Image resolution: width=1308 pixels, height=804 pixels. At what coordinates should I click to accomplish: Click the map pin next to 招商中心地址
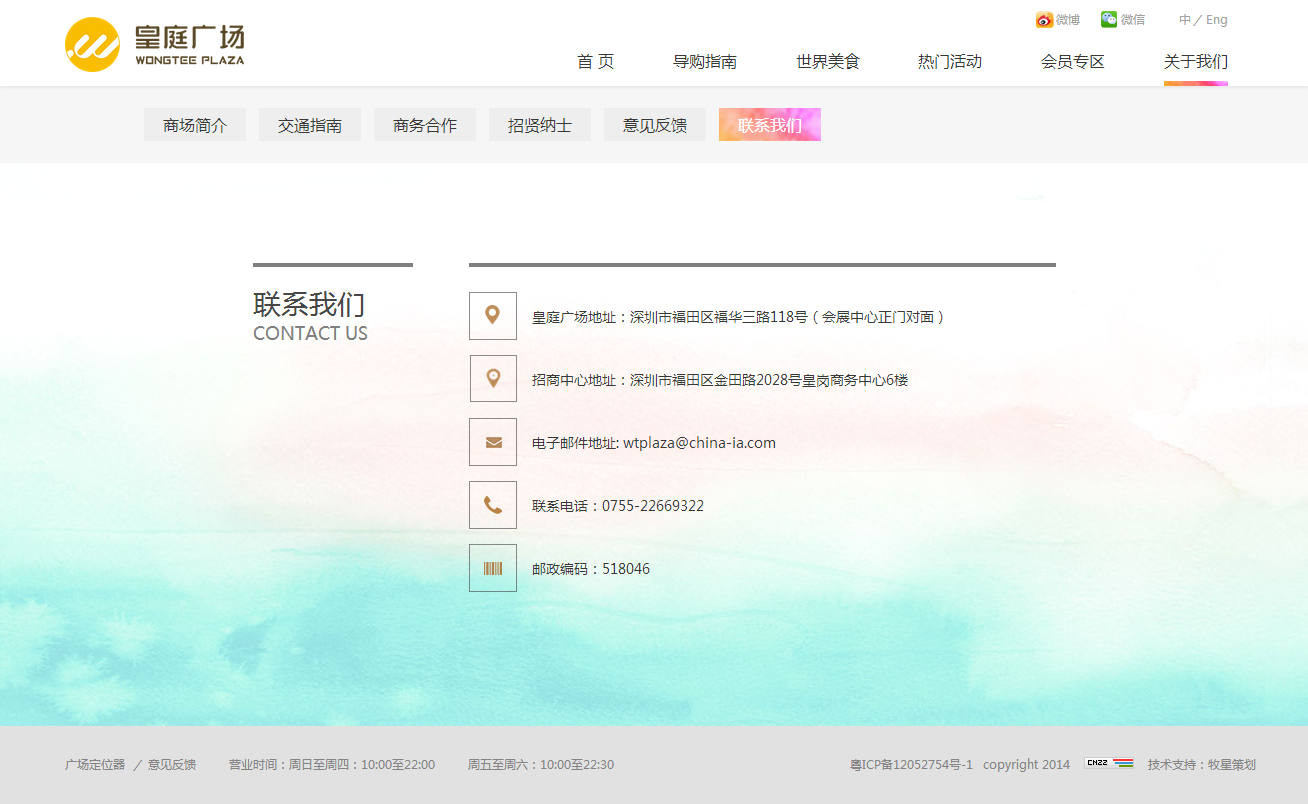click(x=492, y=378)
